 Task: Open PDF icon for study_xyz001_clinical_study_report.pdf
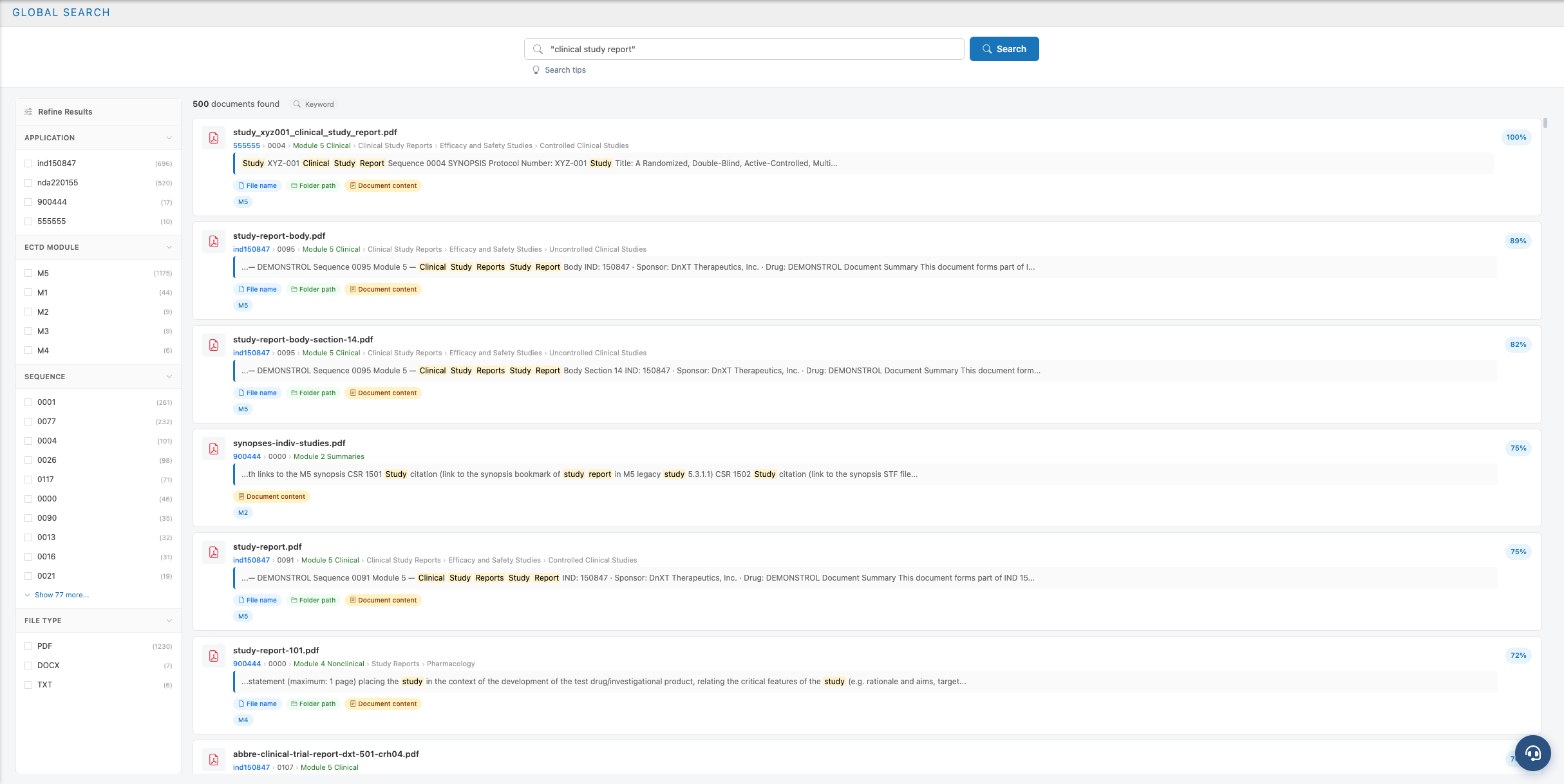click(x=213, y=137)
